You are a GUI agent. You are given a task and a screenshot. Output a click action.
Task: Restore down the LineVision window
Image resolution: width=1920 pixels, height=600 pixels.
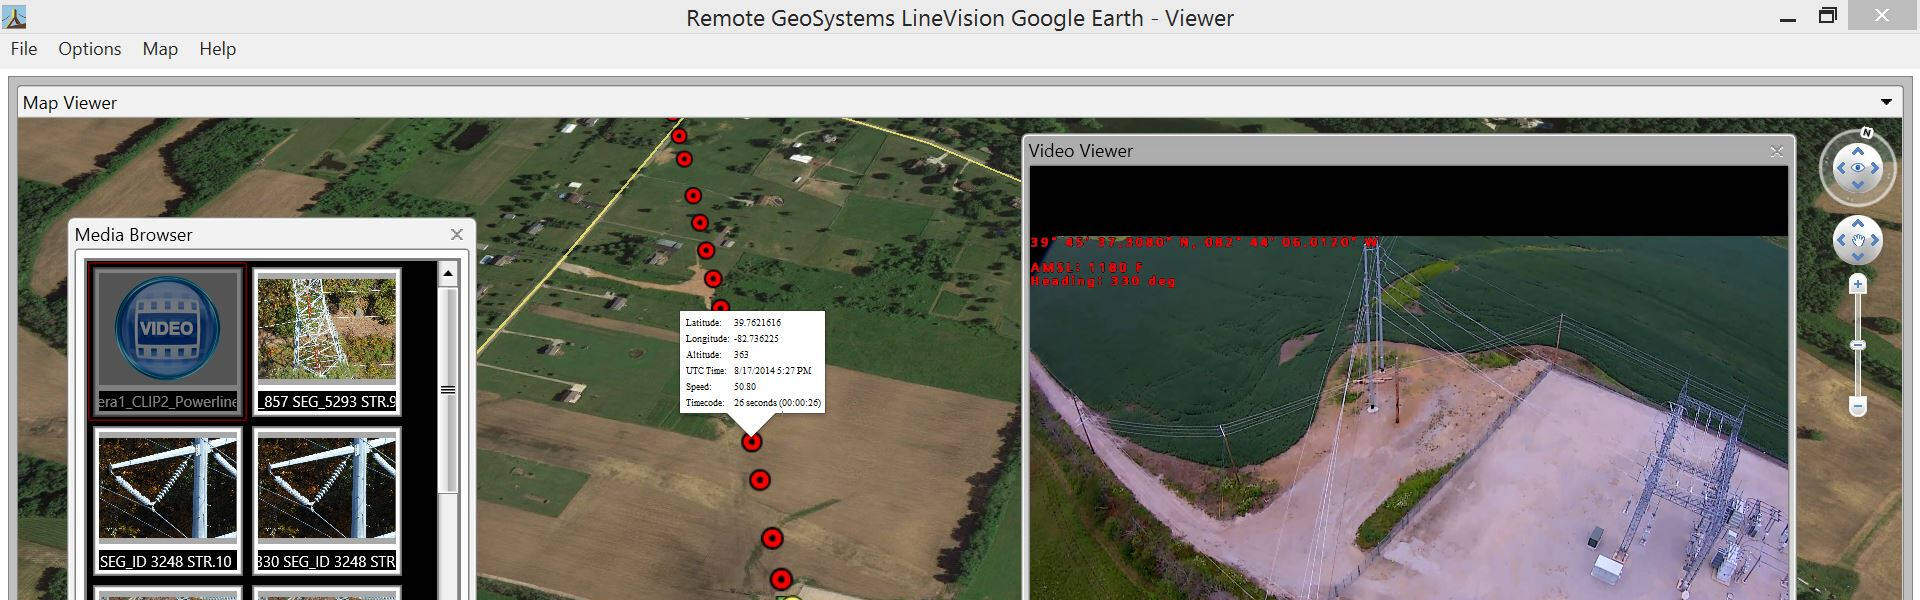pos(1828,16)
